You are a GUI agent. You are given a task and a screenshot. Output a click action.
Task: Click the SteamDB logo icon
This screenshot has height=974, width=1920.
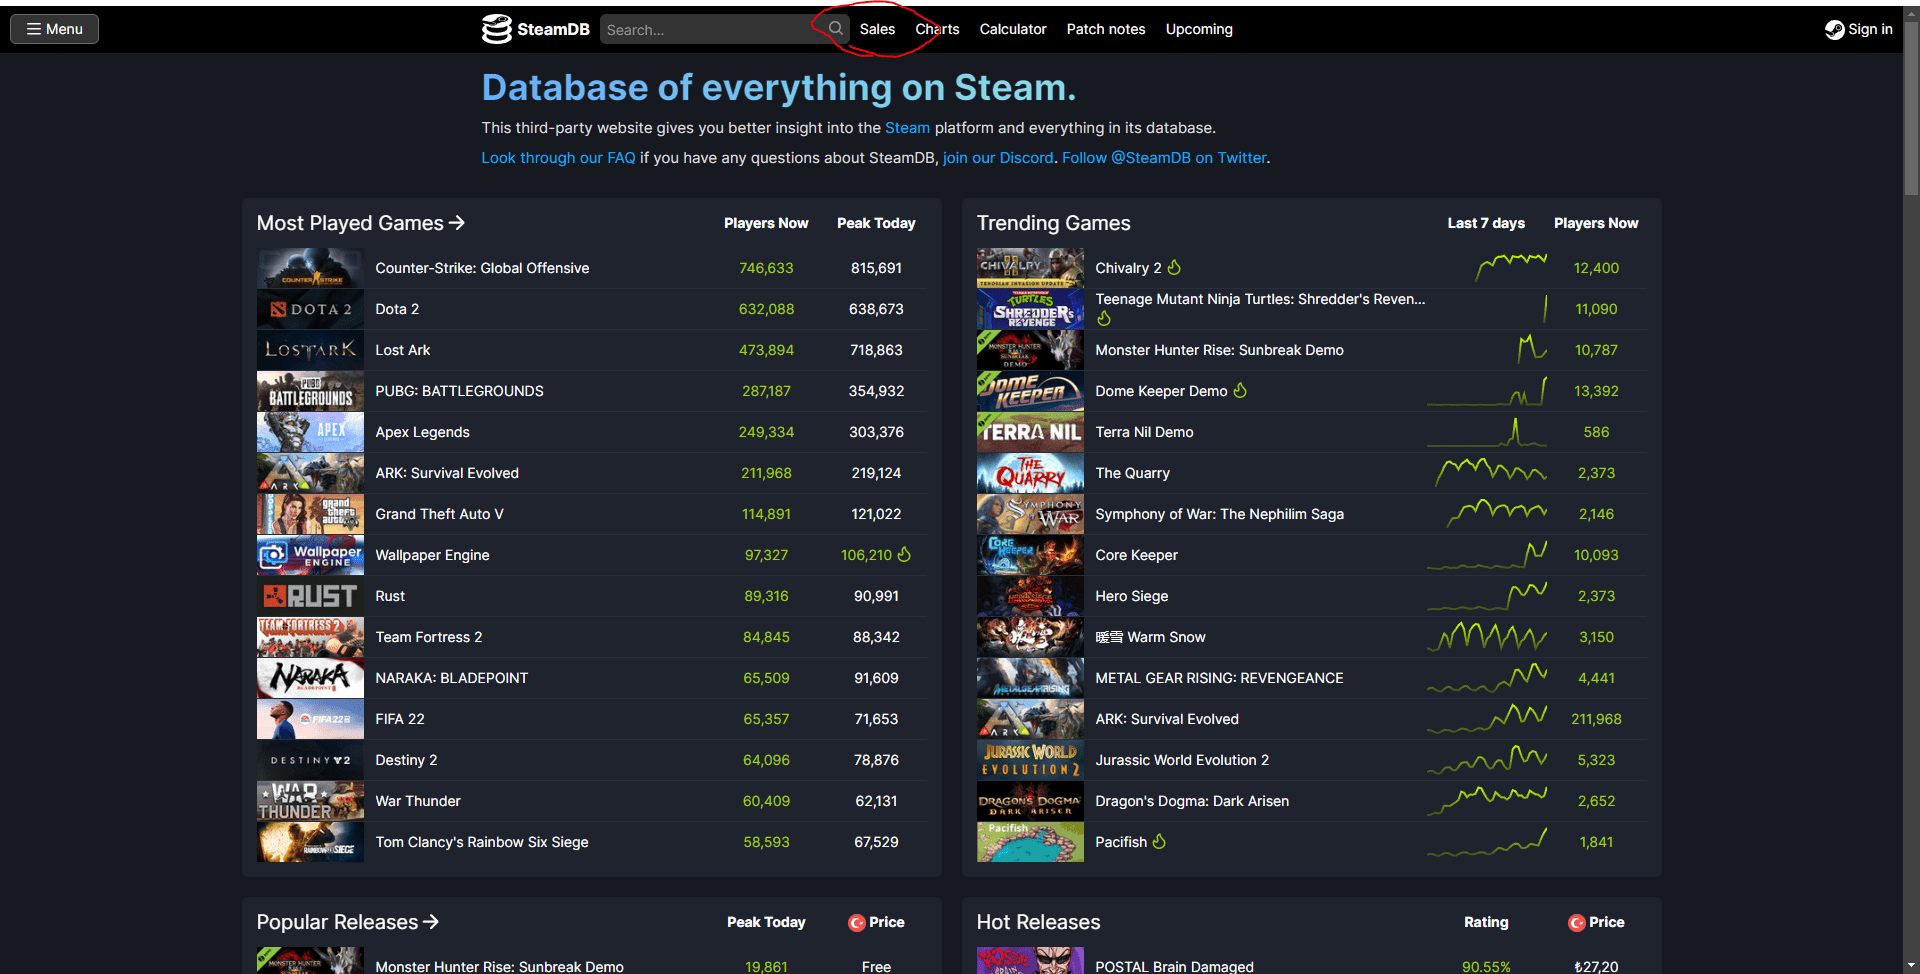tap(496, 29)
